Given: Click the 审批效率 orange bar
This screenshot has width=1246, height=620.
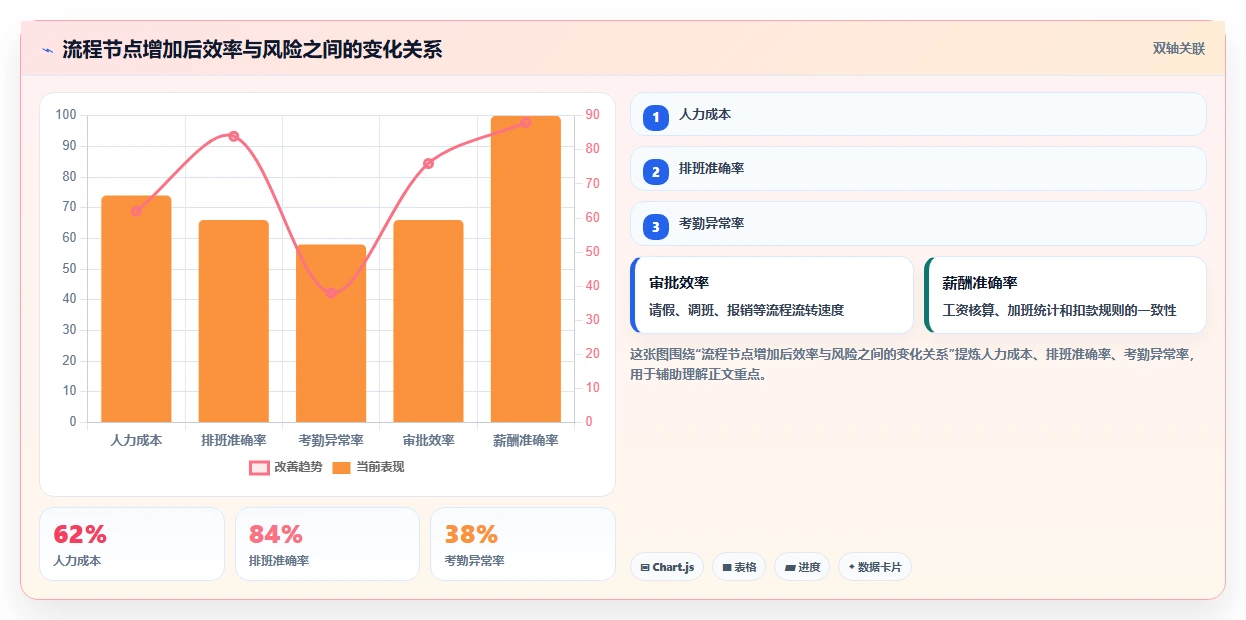Looking at the screenshot, I should [428, 321].
